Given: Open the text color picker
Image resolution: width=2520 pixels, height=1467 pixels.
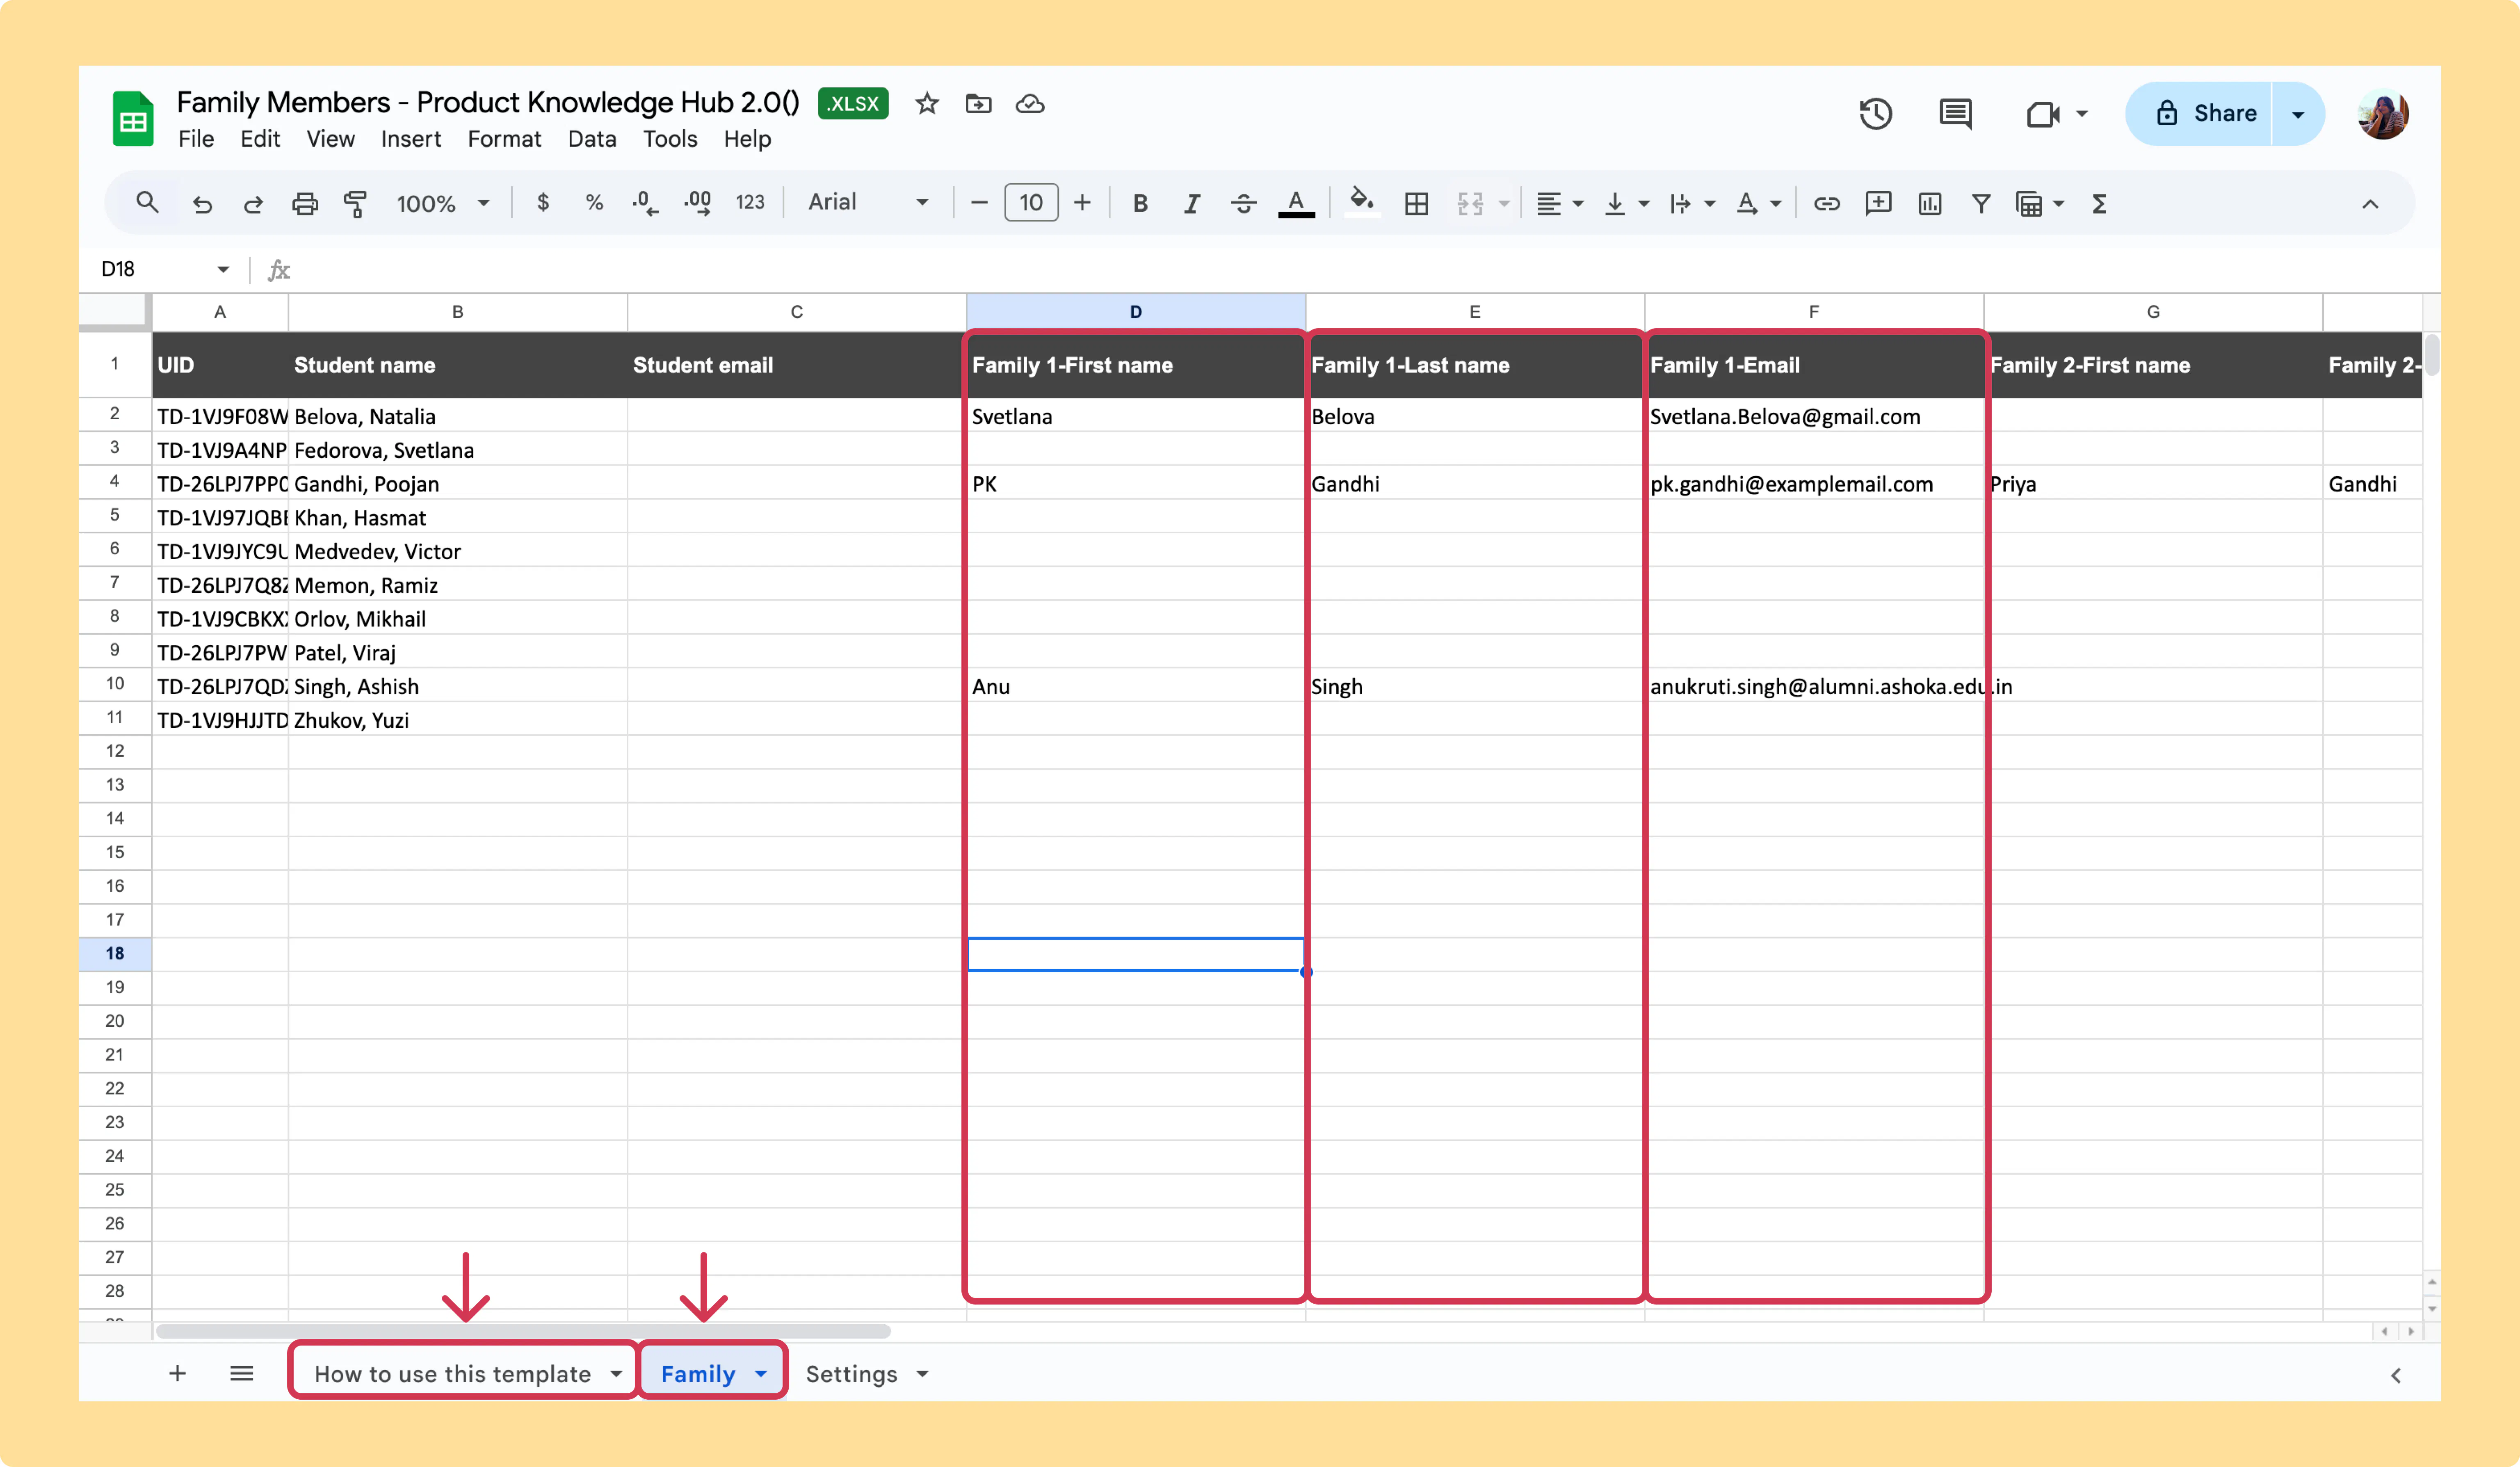Looking at the screenshot, I should (1296, 204).
